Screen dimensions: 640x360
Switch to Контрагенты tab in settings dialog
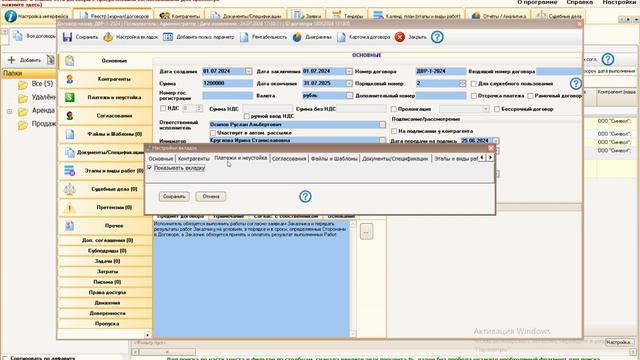click(x=194, y=159)
